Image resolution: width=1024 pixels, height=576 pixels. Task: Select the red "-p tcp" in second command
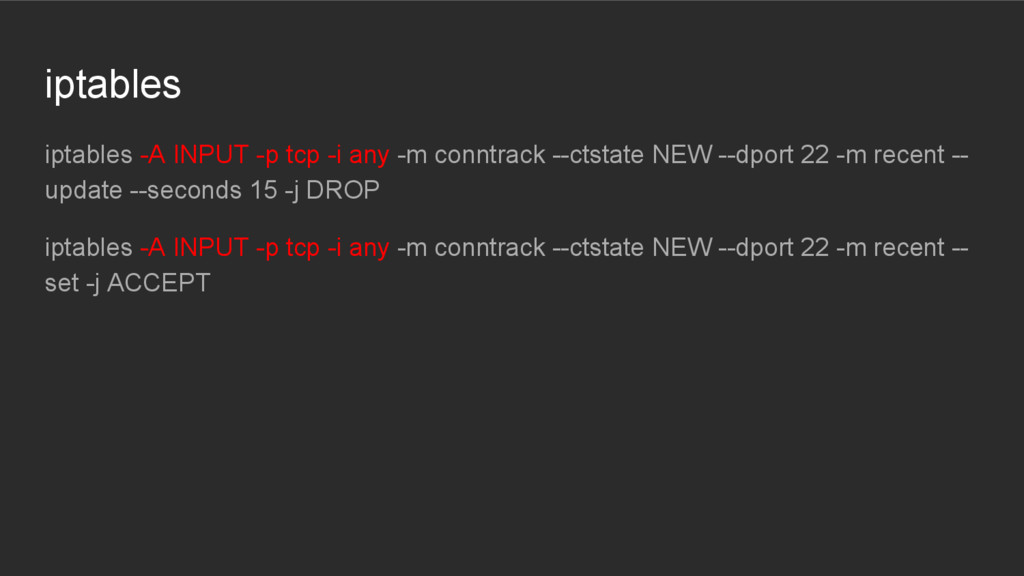(287, 249)
